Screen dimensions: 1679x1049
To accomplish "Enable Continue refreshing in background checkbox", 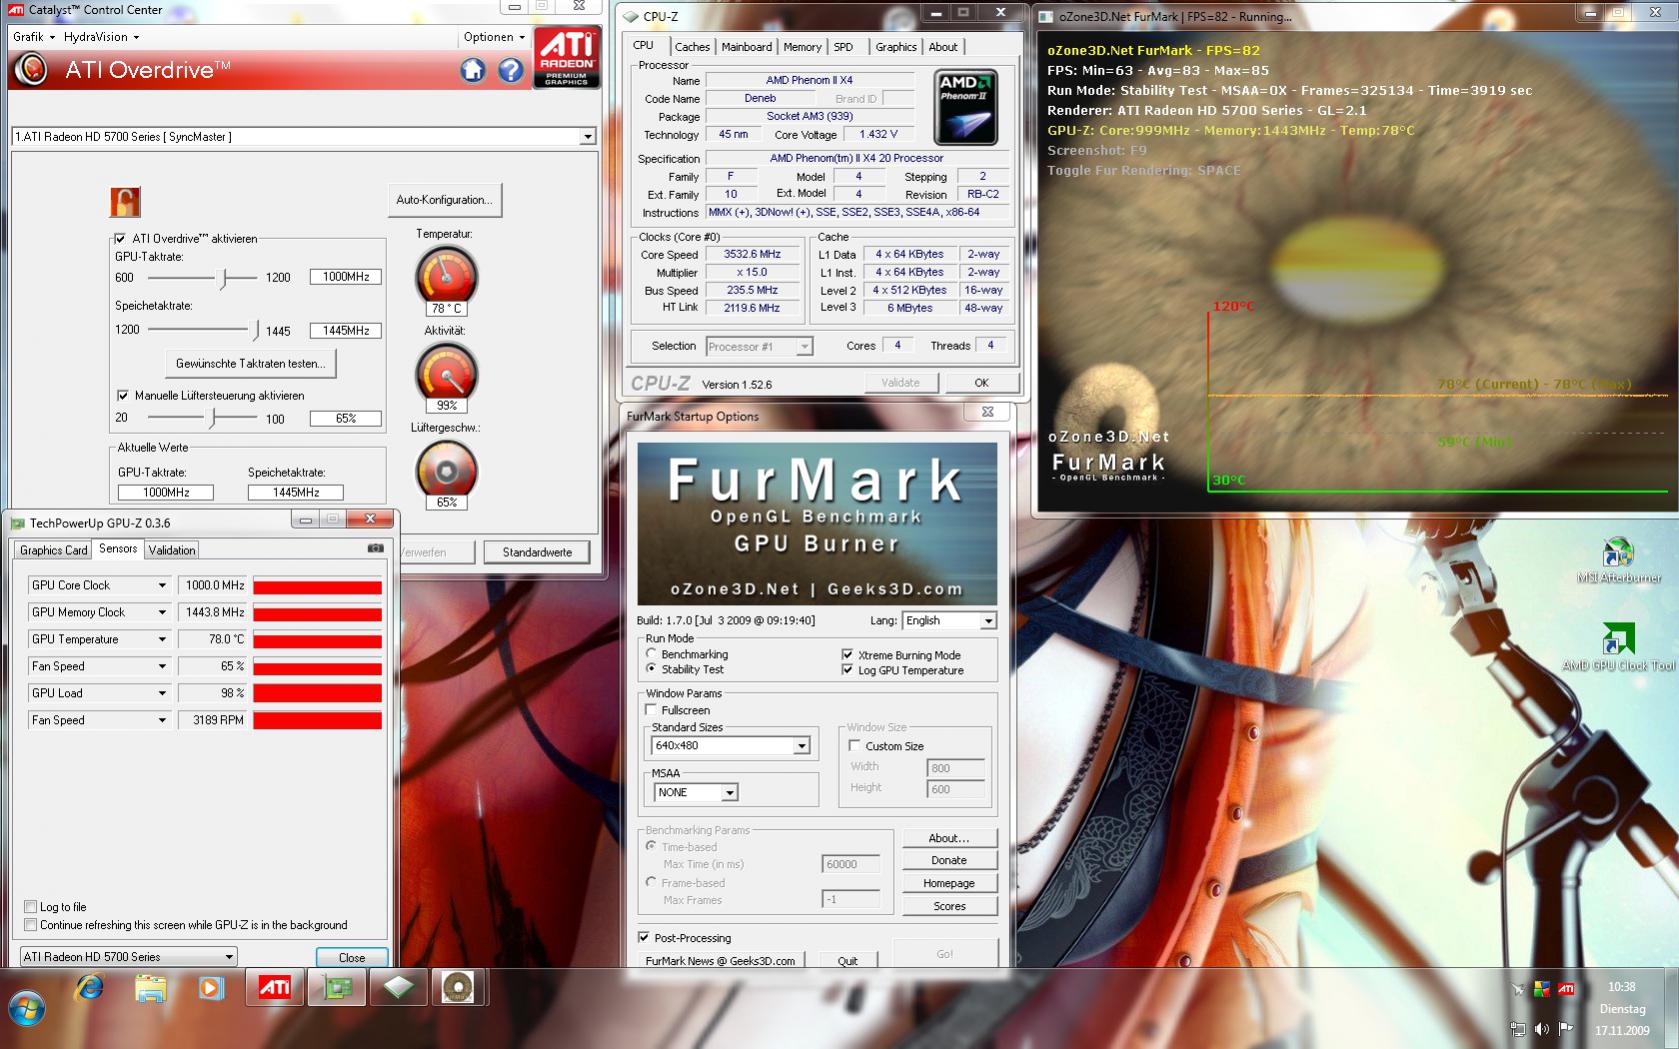I will pyautogui.click(x=30, y=925).
